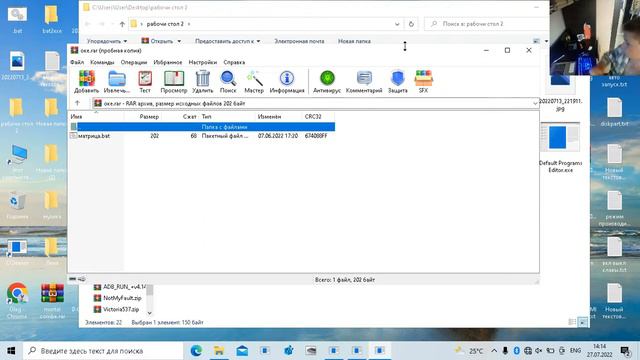
Task: Click Explorer's up-folder arrow
Action: [x=122, y=24]
